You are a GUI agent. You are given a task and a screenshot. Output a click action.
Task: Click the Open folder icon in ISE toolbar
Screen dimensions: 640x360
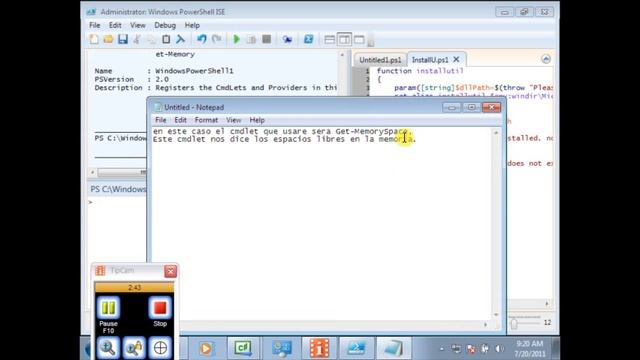pos(108,39)
